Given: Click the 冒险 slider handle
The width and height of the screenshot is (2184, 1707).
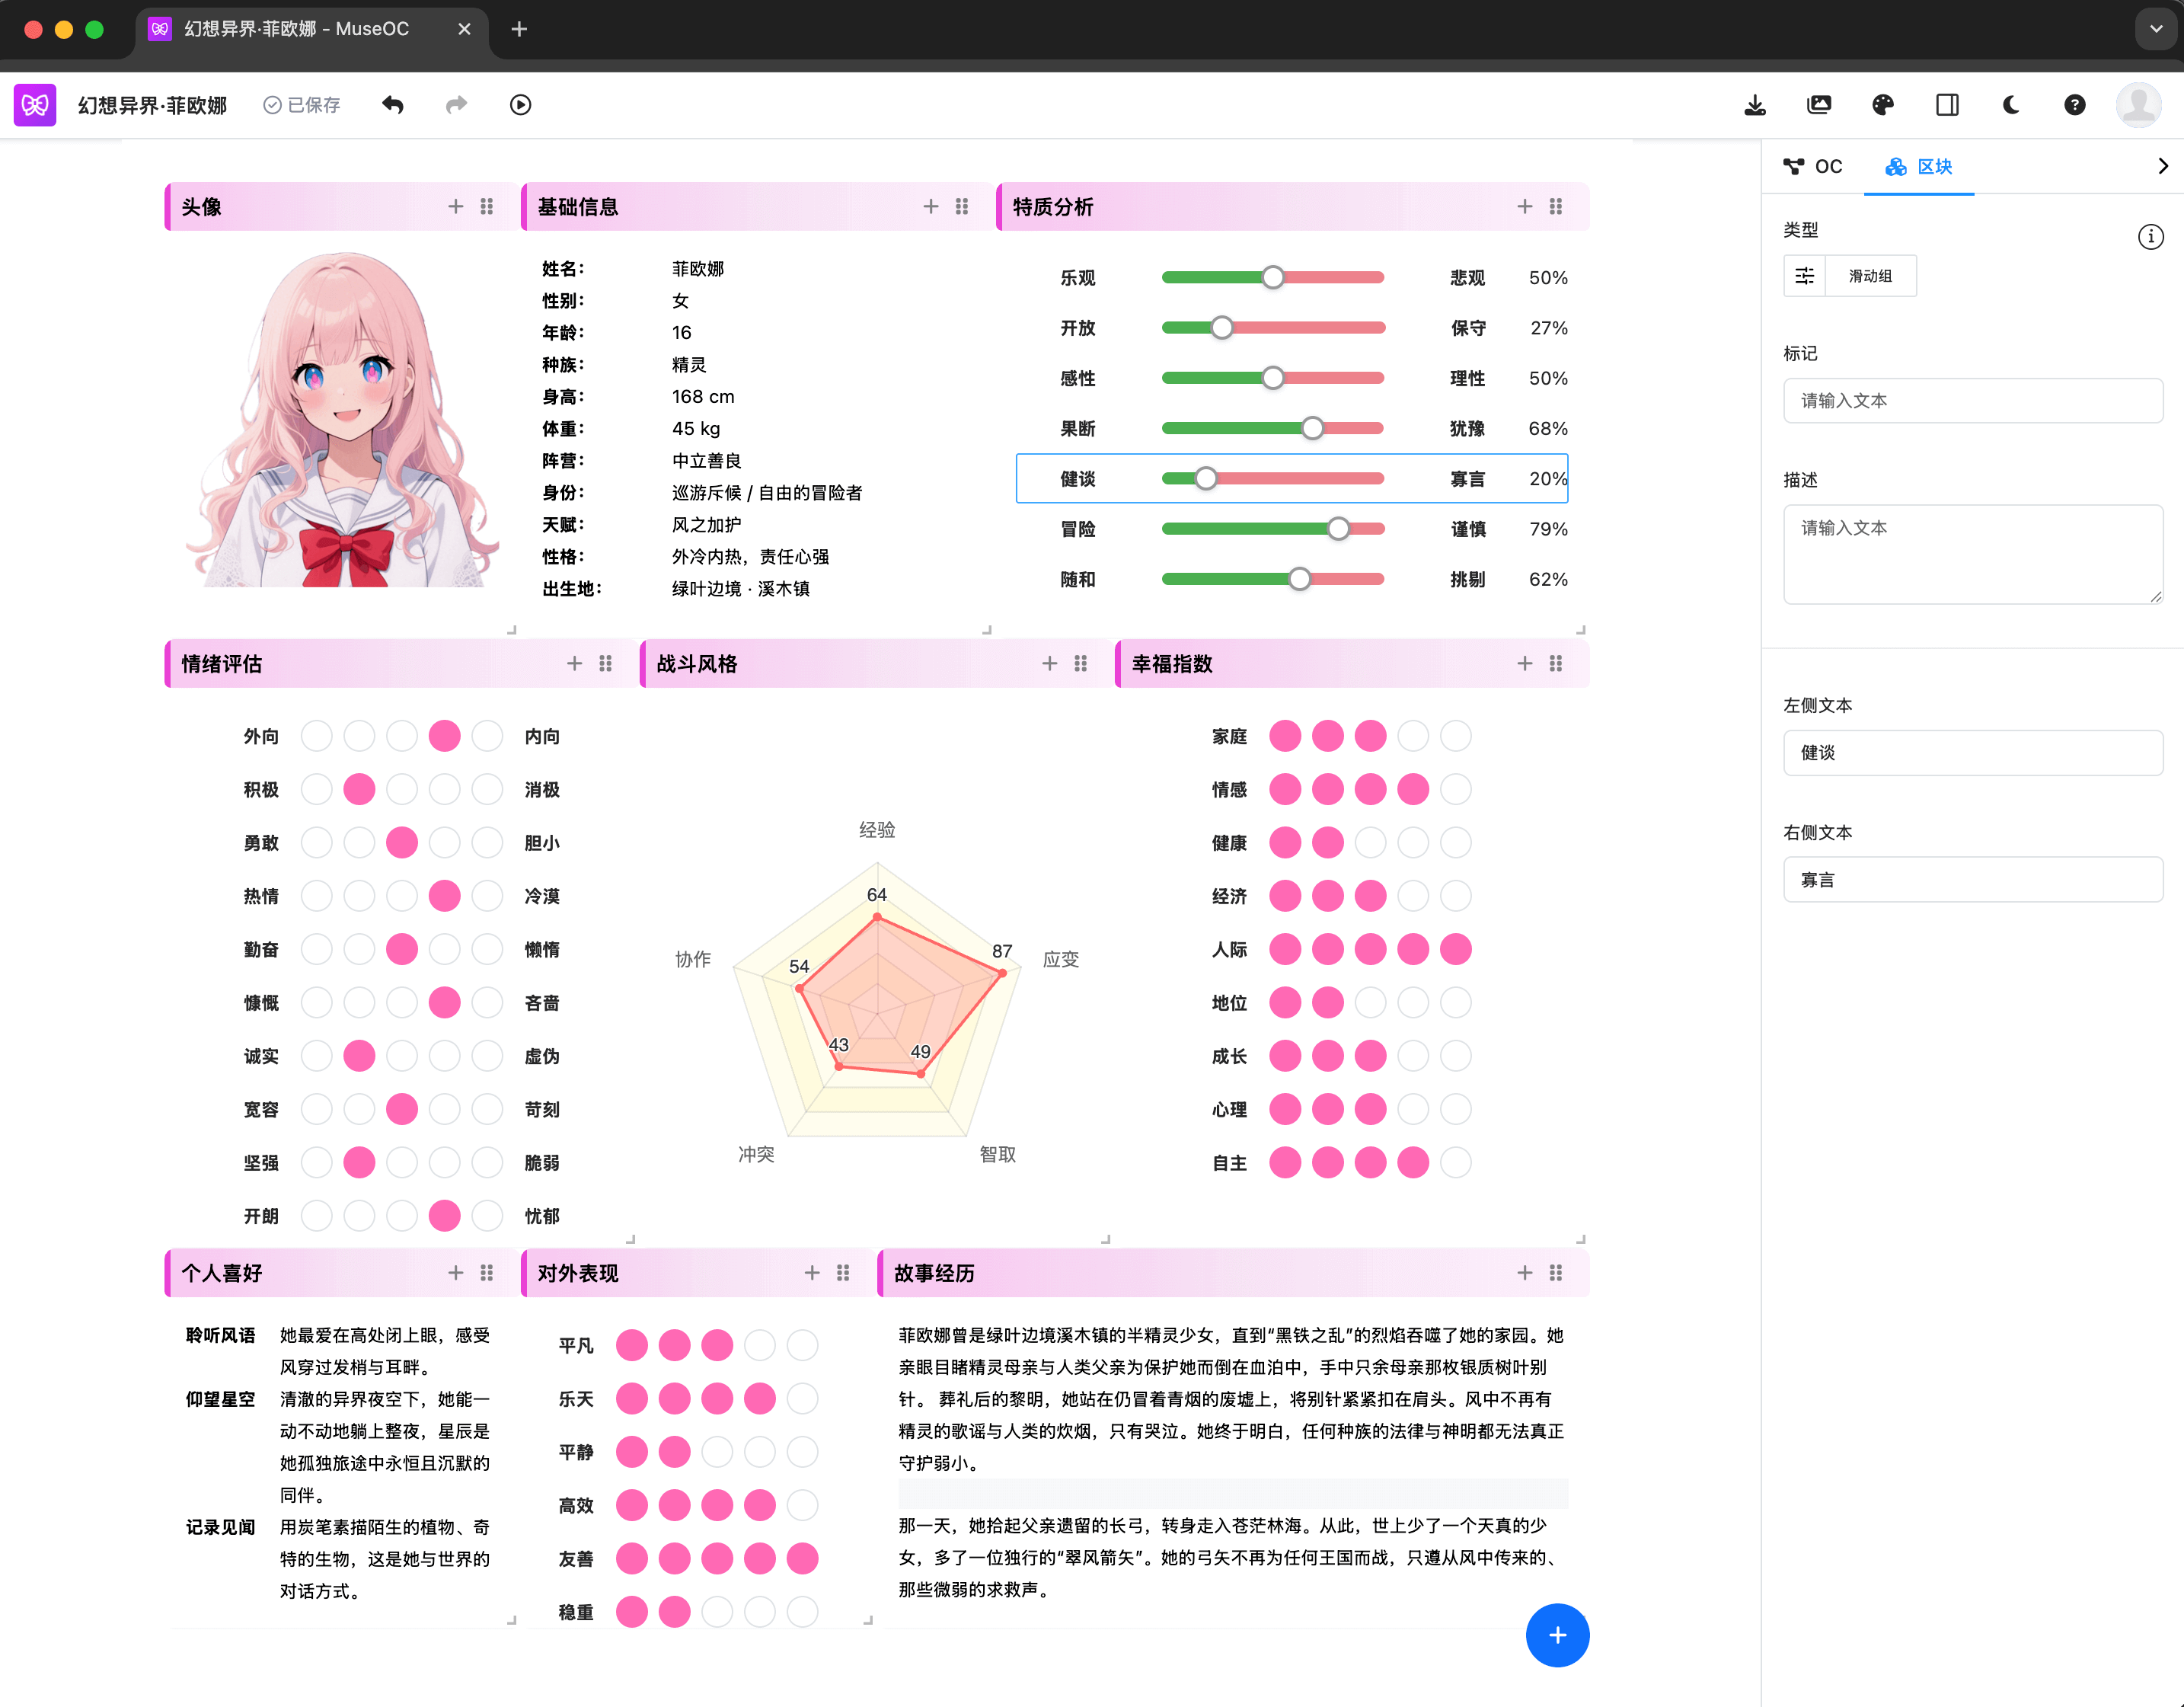Looking at the screenshot, I should (1338, 529).
